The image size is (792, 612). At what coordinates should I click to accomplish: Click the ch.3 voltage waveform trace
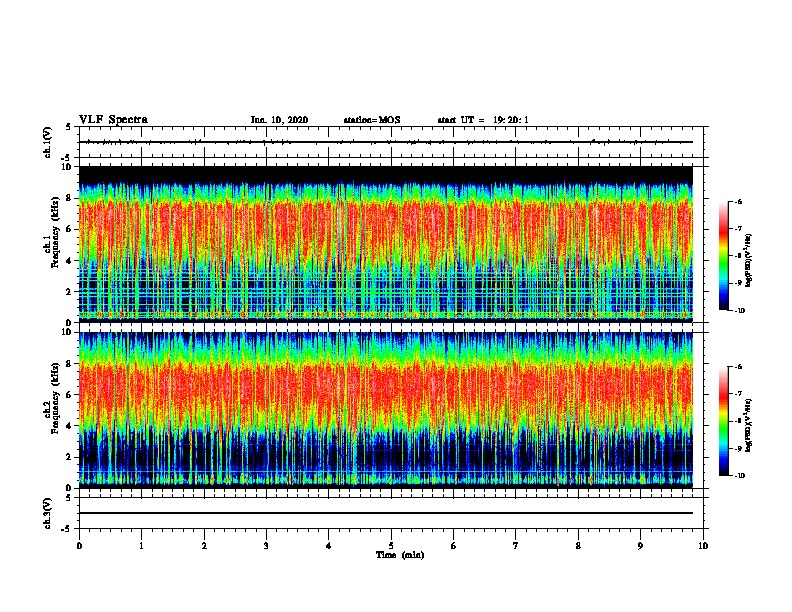(386, 513)
